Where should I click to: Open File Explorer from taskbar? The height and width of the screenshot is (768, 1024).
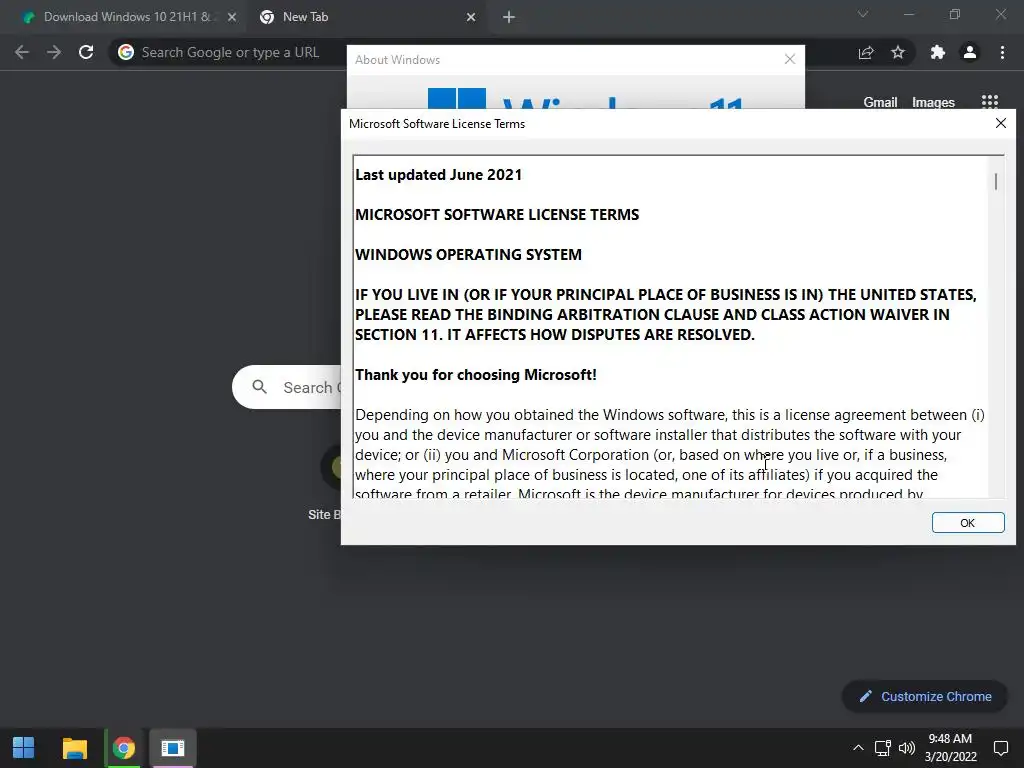[x=74, y=748]
